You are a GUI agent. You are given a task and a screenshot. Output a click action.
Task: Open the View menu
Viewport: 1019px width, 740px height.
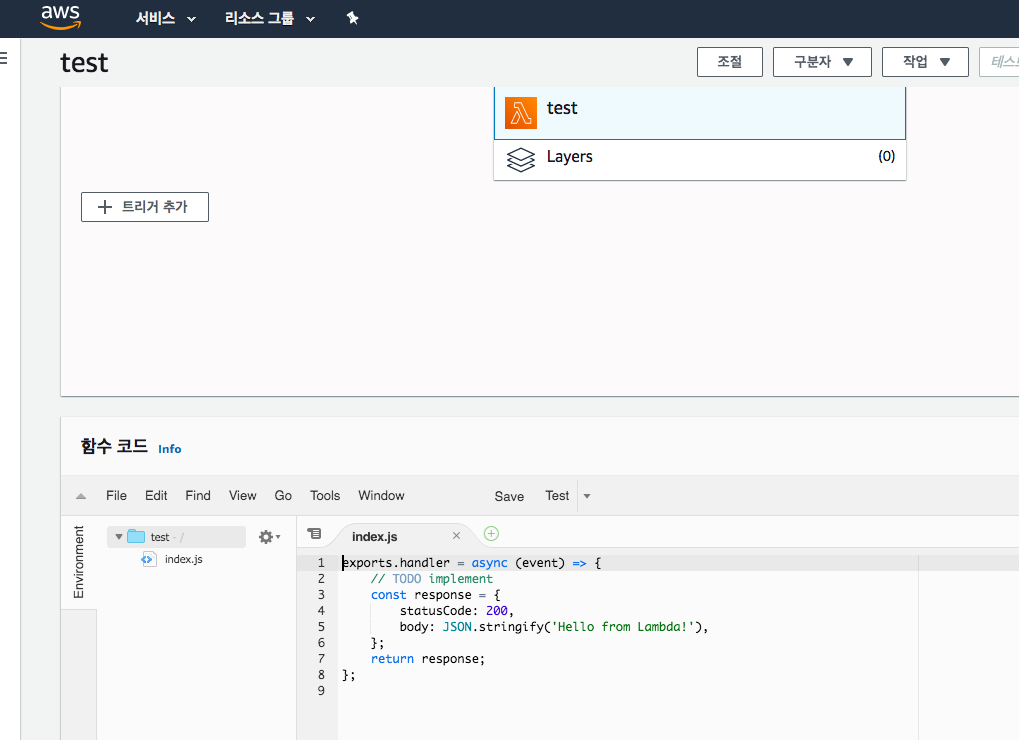tap(242, 496)
